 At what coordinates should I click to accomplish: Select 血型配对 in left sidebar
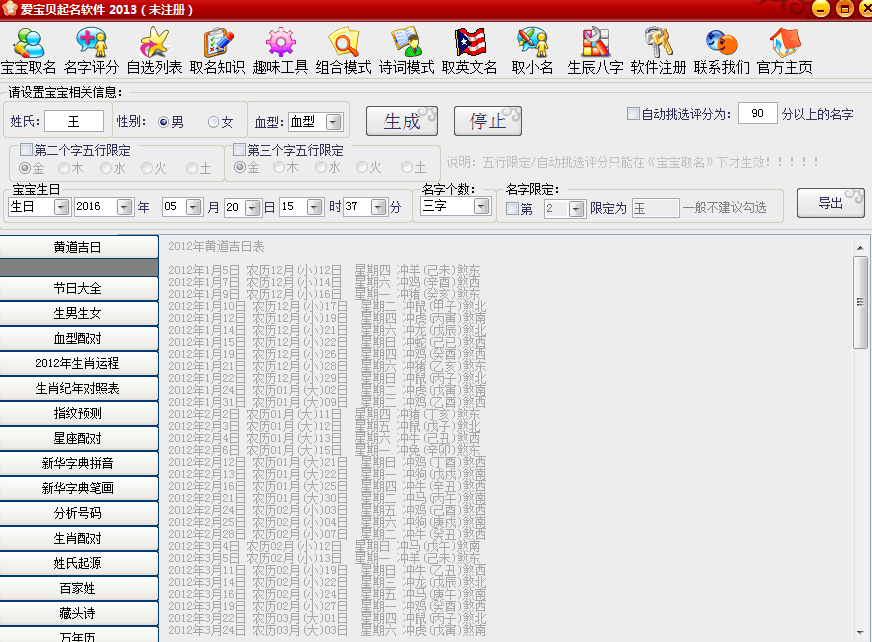[x=79, y=338]
